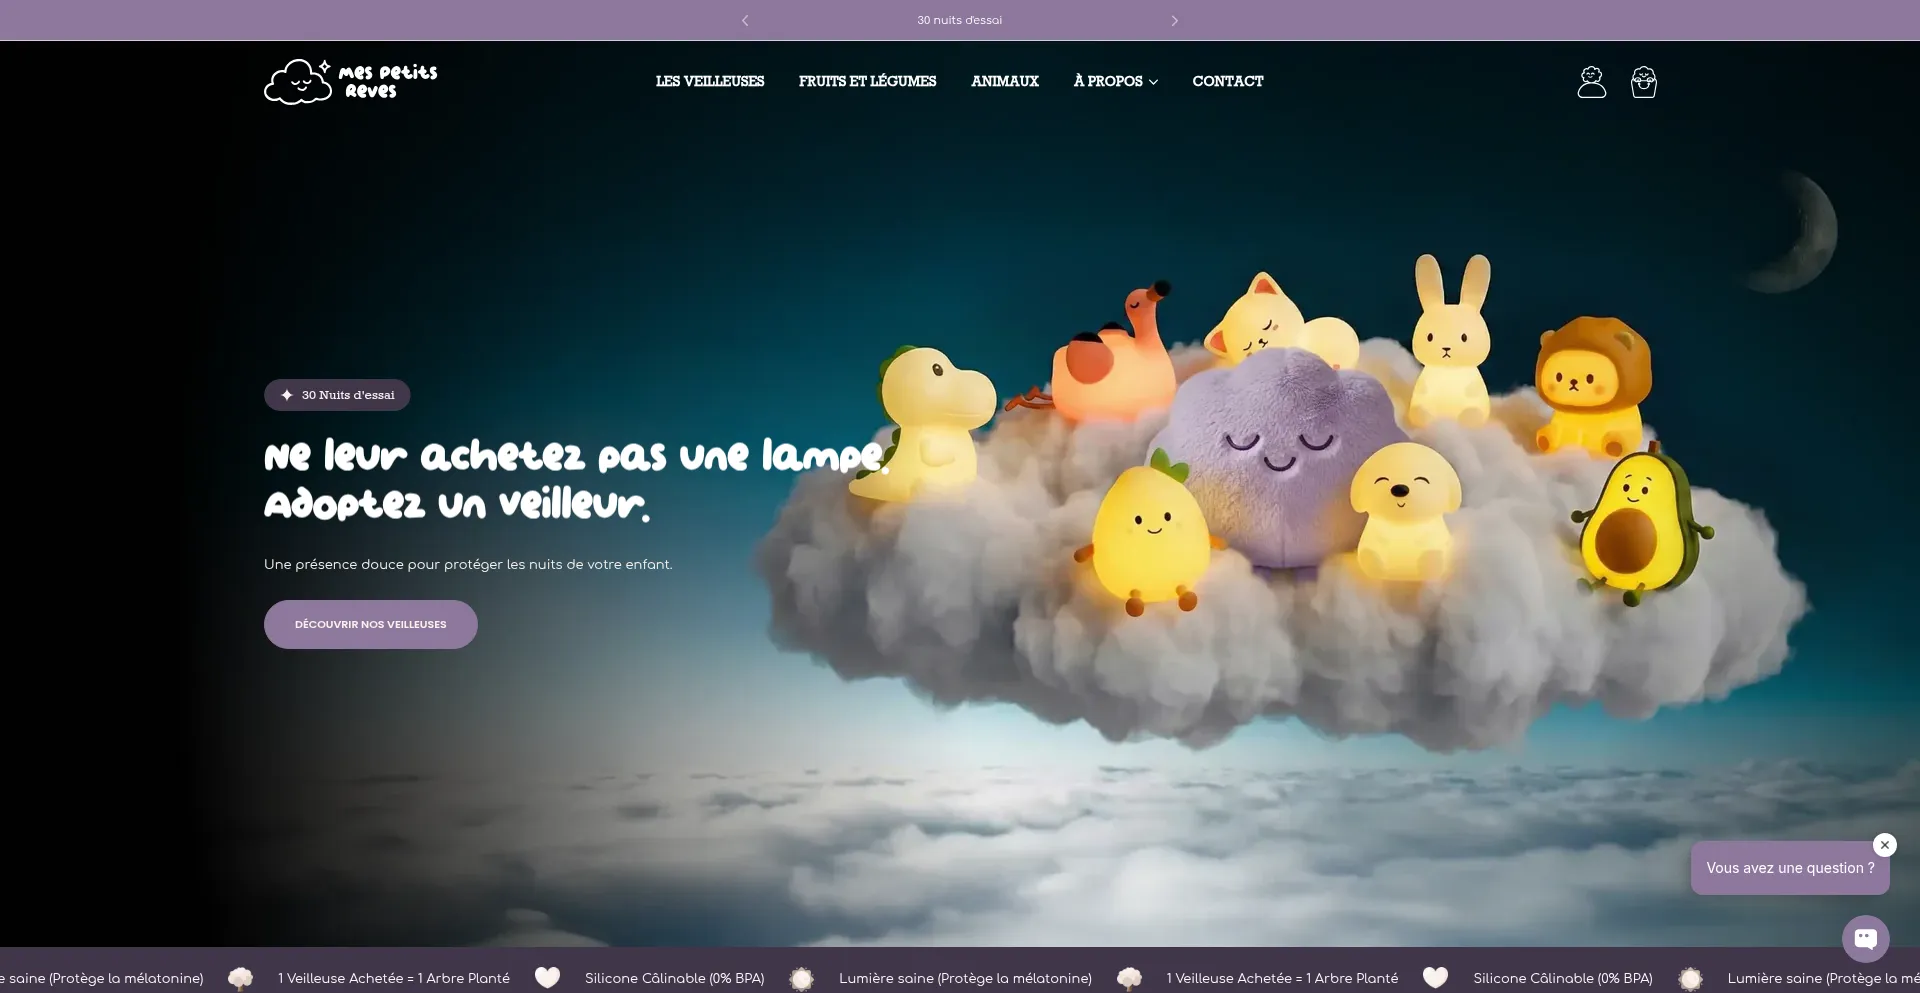Open the shopping bag cart icon
This screenshot has width=1920, height=993.
1643,82
